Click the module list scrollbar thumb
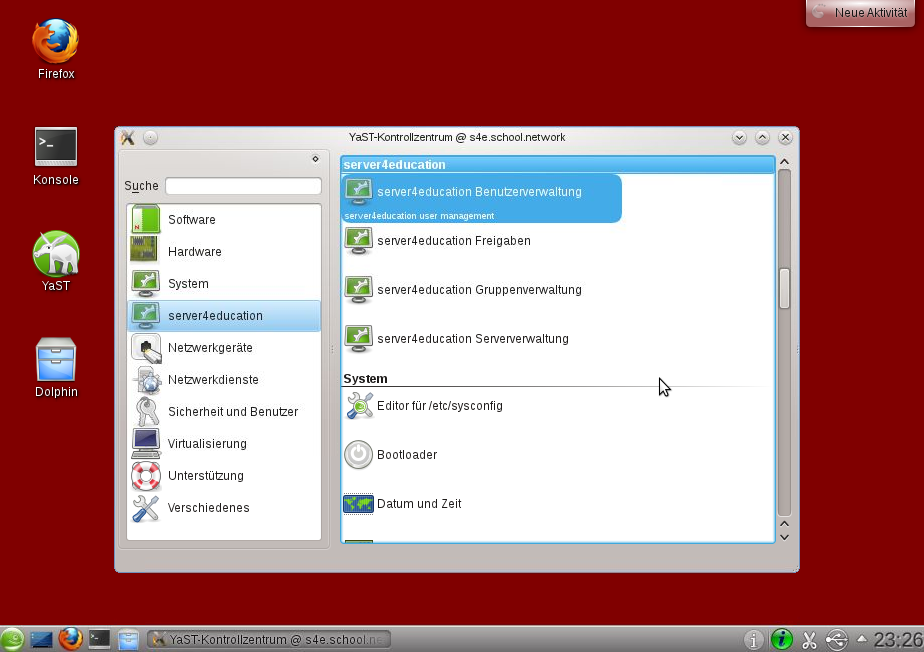Screen dimensions: 924x652 [x=784, y=288]
